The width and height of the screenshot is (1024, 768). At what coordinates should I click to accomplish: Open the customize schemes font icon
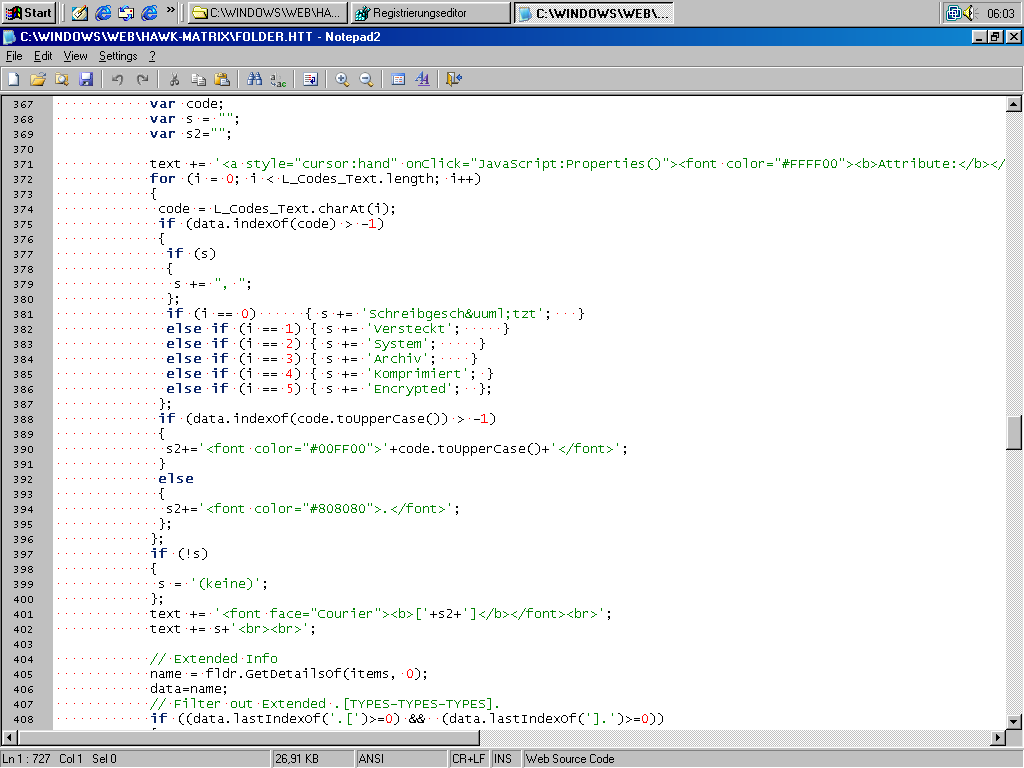pos(423,80)
